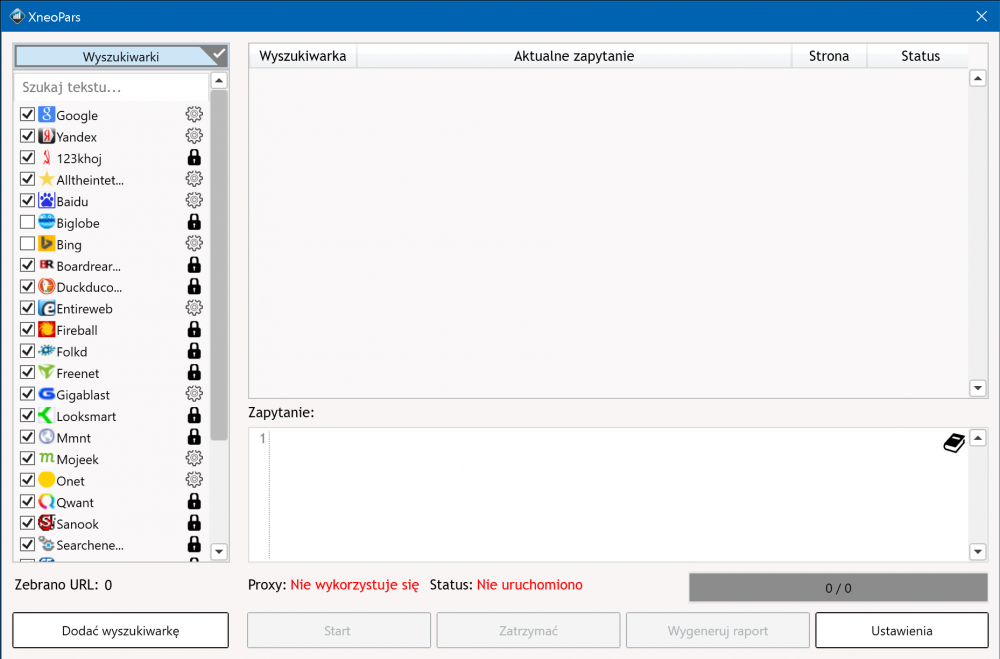Open Bing settings gear icon

194,243
